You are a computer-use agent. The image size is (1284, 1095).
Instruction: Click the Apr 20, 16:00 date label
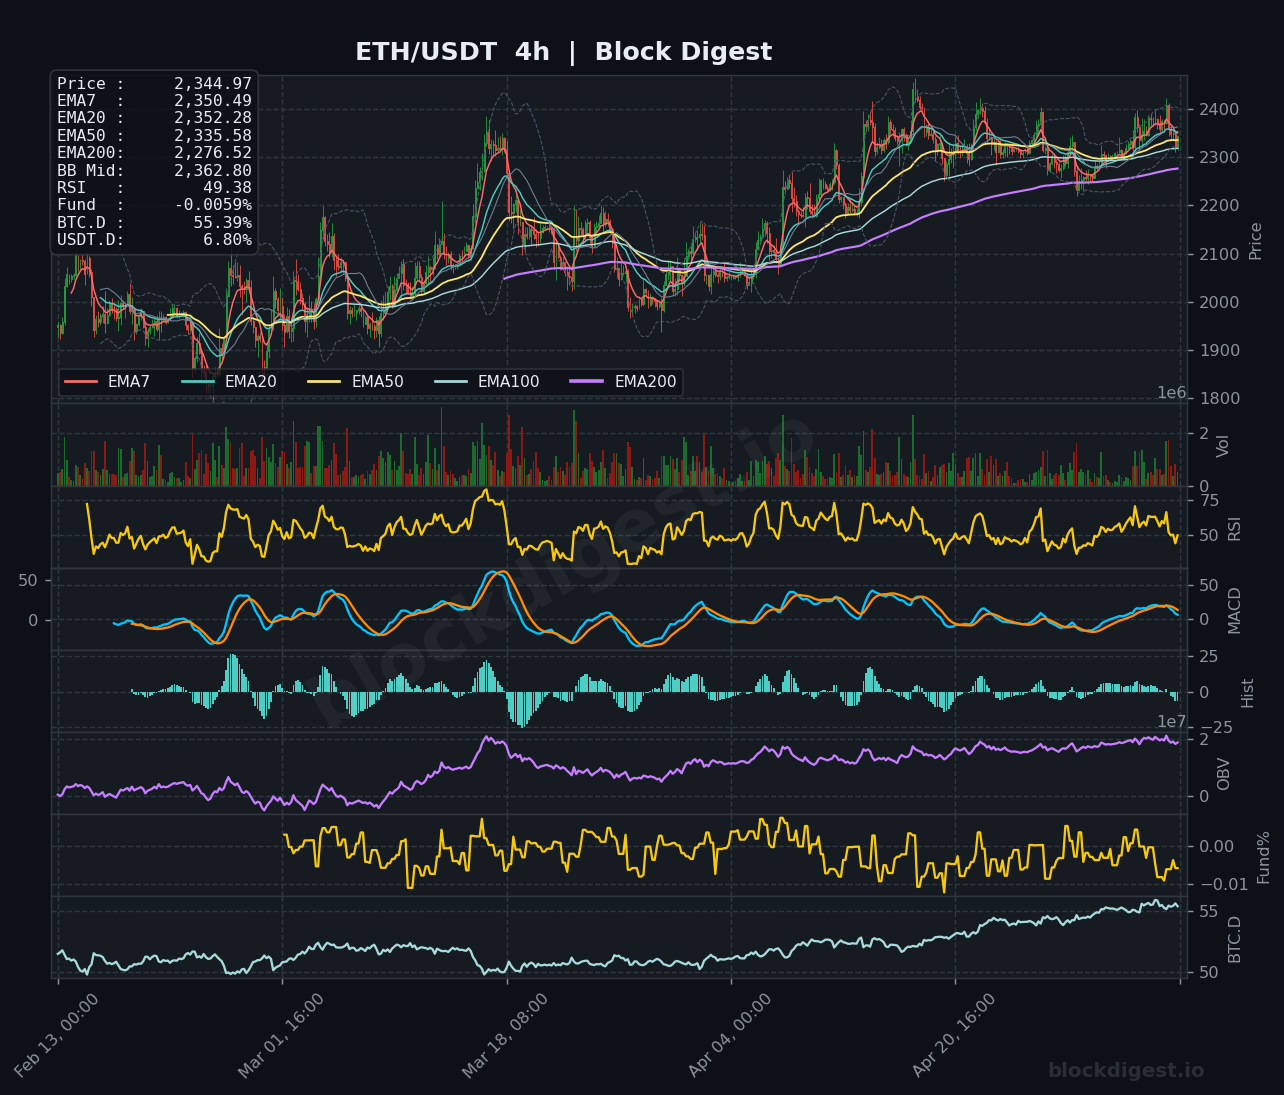point(954,1035)
